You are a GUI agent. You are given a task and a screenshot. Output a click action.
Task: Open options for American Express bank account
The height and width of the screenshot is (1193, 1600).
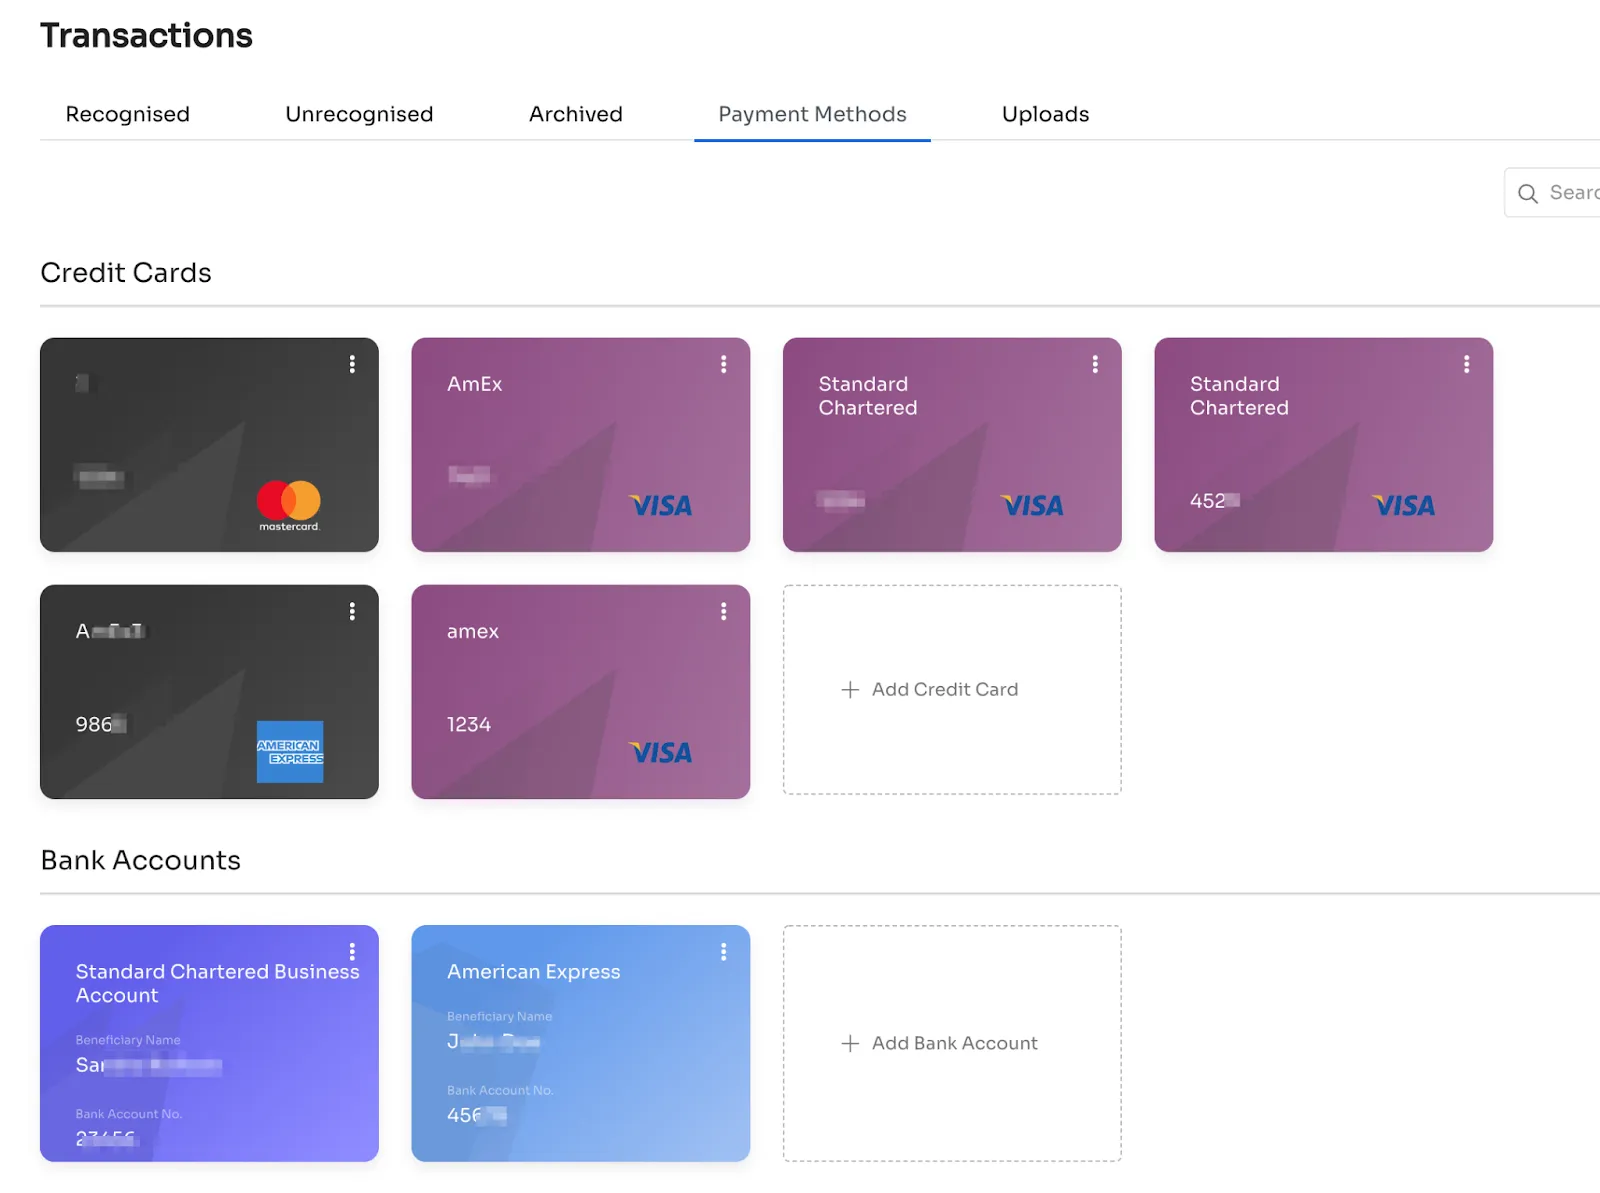pos(724,951)
